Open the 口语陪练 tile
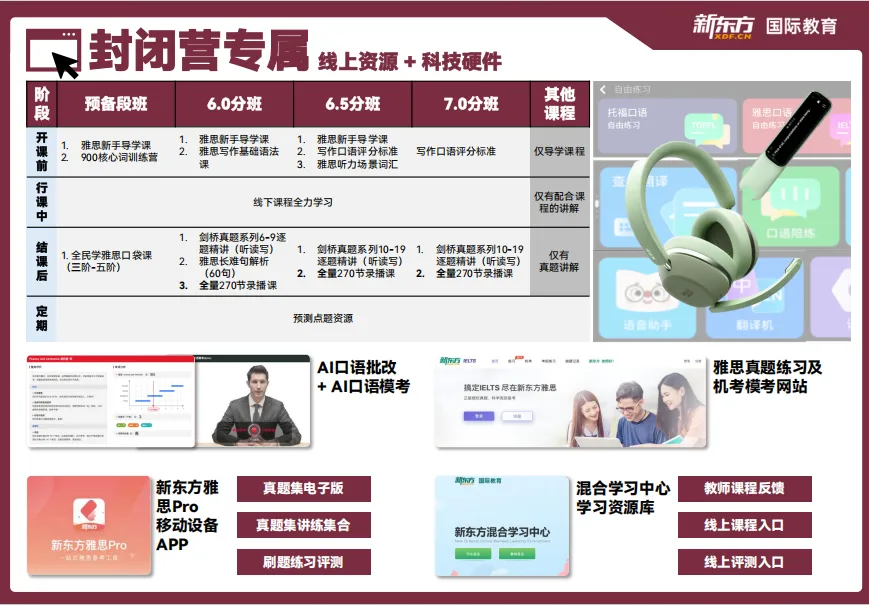869x605 pixels. click(x=791, y=206)
